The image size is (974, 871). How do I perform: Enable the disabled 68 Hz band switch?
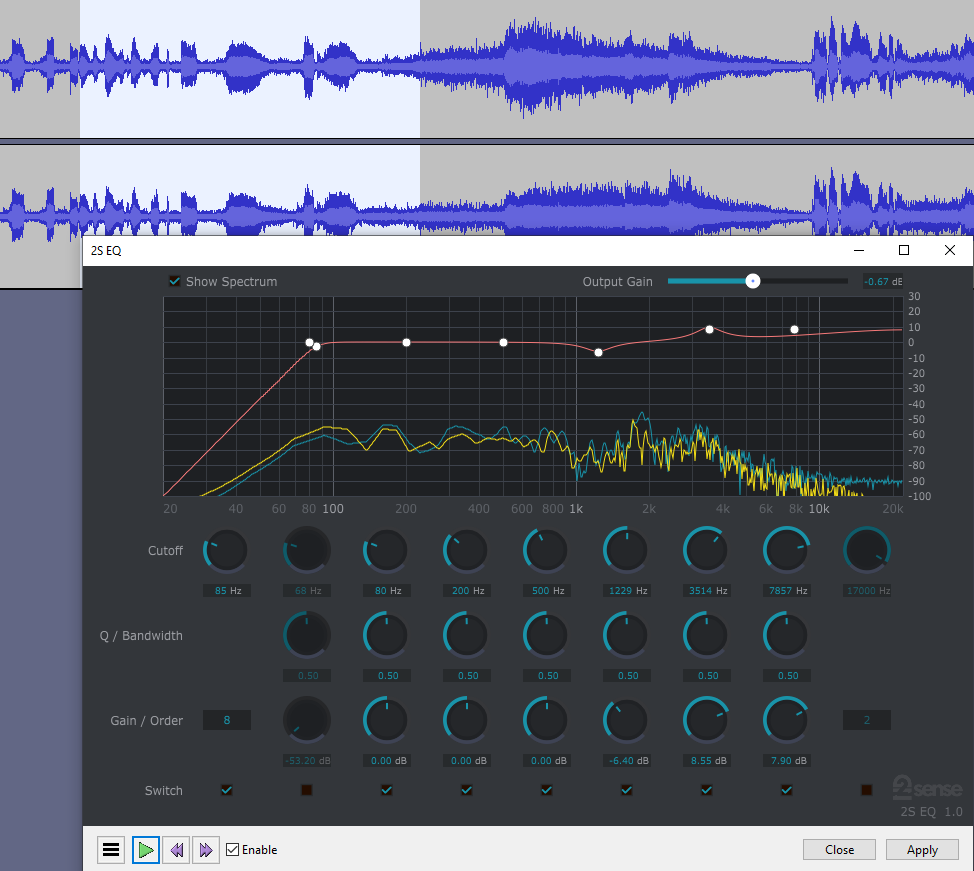coord(306,790)
